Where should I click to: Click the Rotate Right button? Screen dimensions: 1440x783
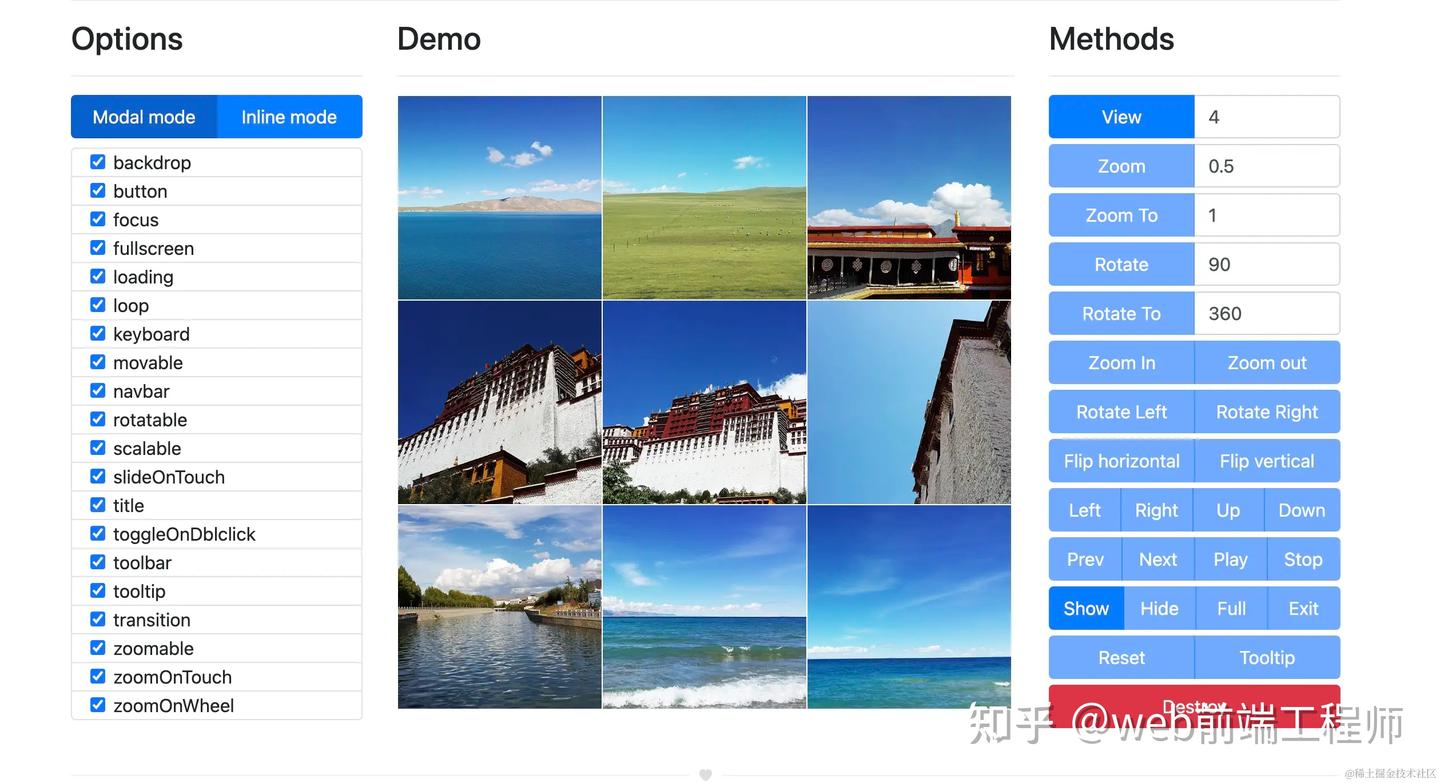coord(1267,412)
